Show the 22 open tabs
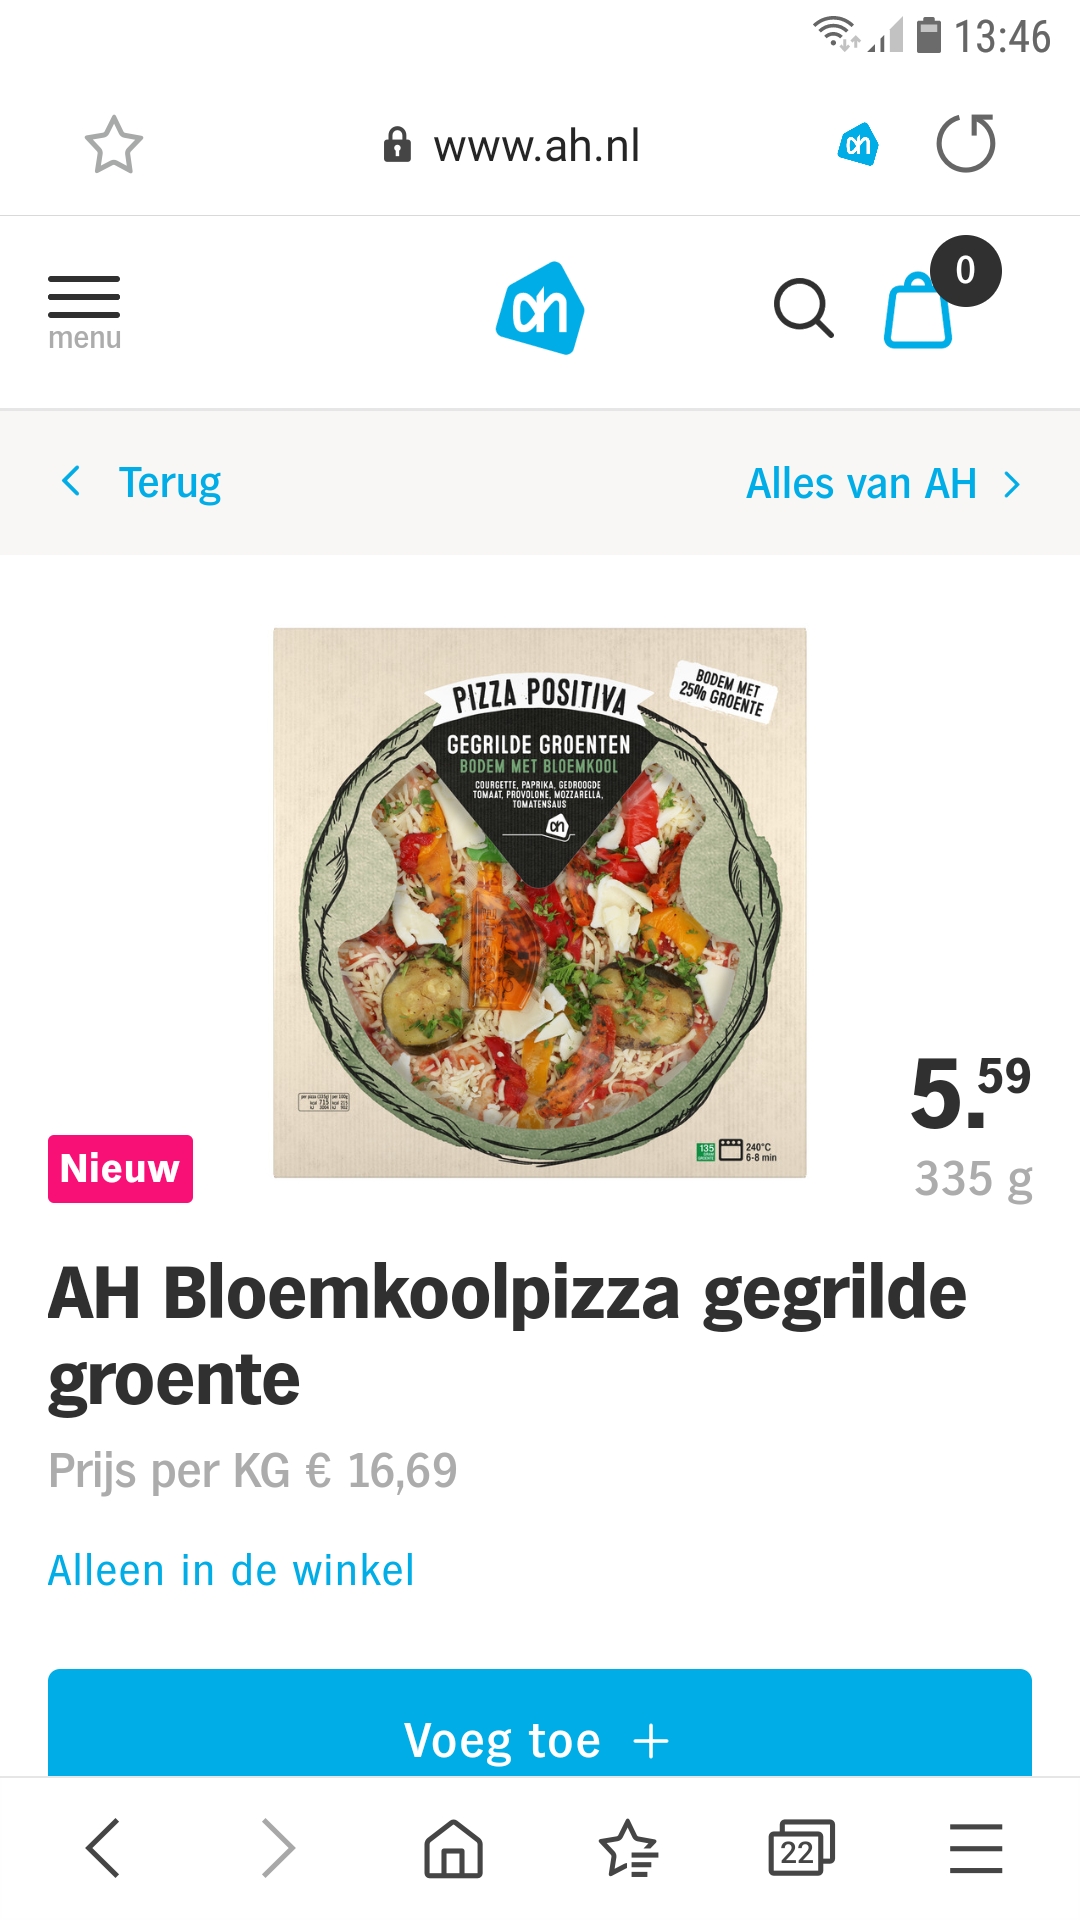 pyautogui.click(x=801, y=1848)
